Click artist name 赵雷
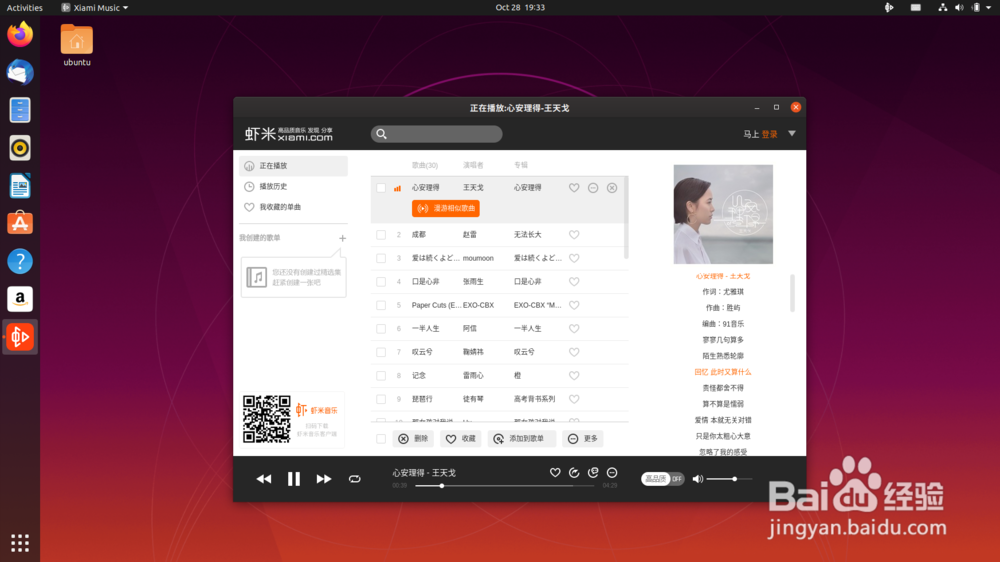 (470, 235)
